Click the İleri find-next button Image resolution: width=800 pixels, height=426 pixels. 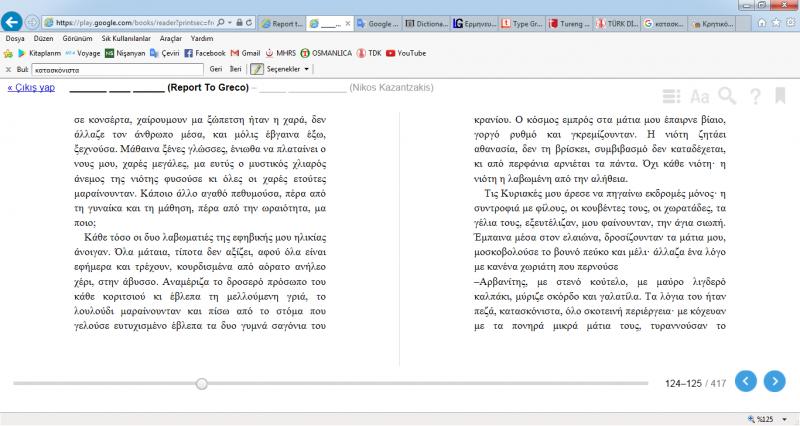[x=236, y=69]
